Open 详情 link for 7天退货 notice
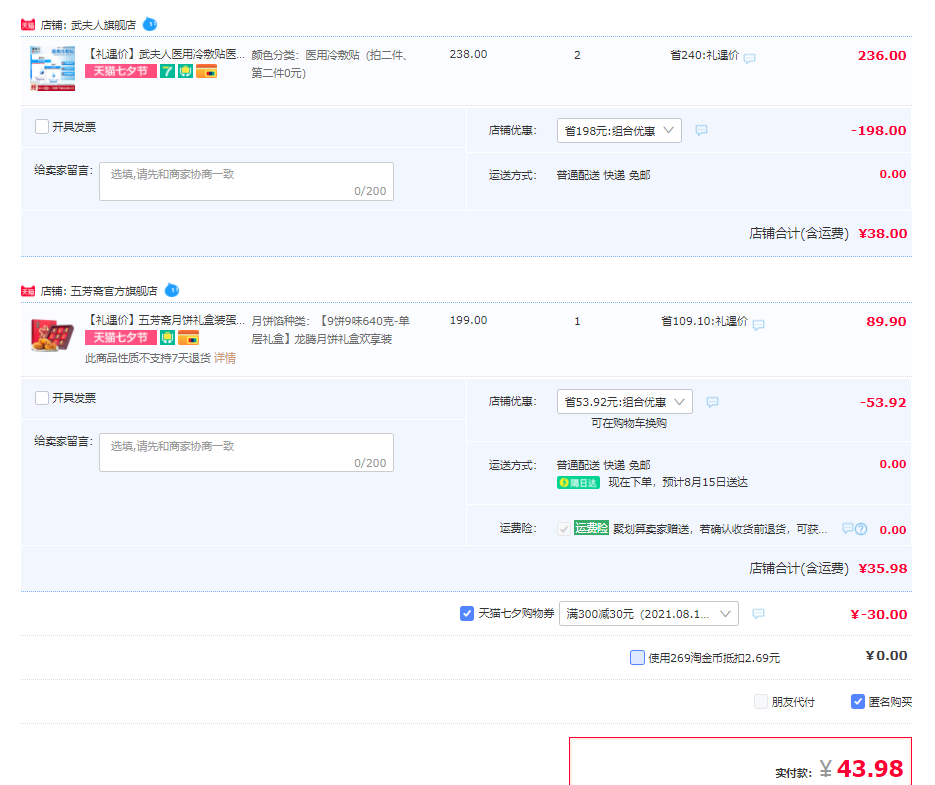The image size is (935, 785). pos(225,358)
